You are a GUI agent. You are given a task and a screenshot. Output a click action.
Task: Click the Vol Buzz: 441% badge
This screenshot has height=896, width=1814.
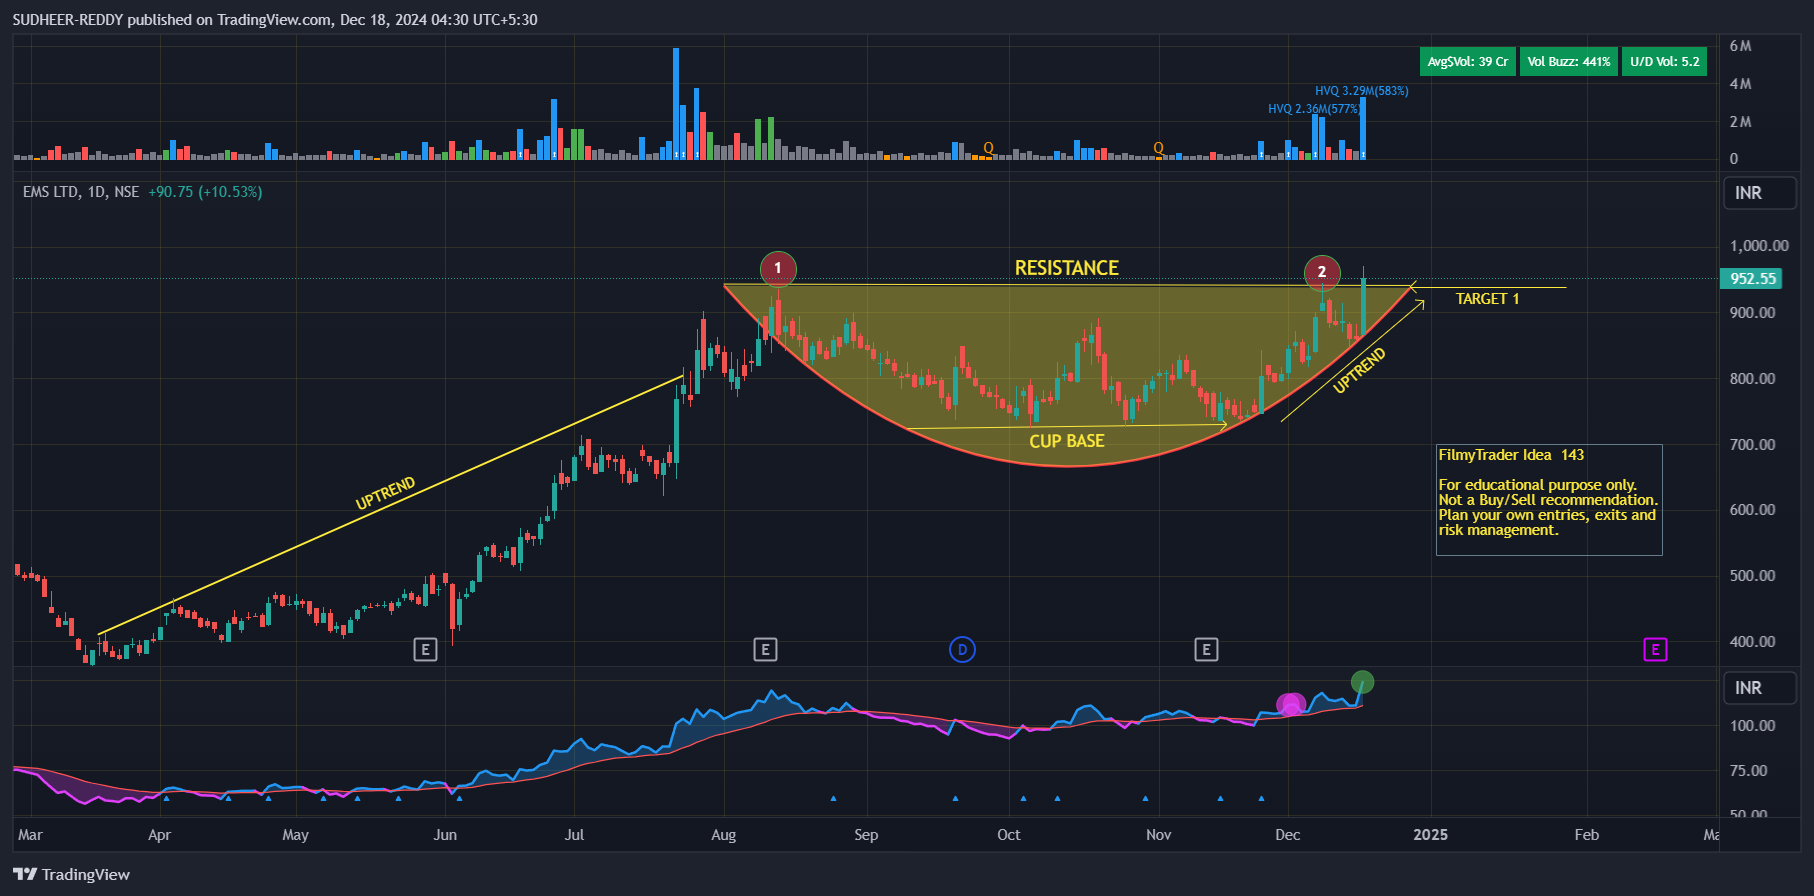pos(1569,61)
